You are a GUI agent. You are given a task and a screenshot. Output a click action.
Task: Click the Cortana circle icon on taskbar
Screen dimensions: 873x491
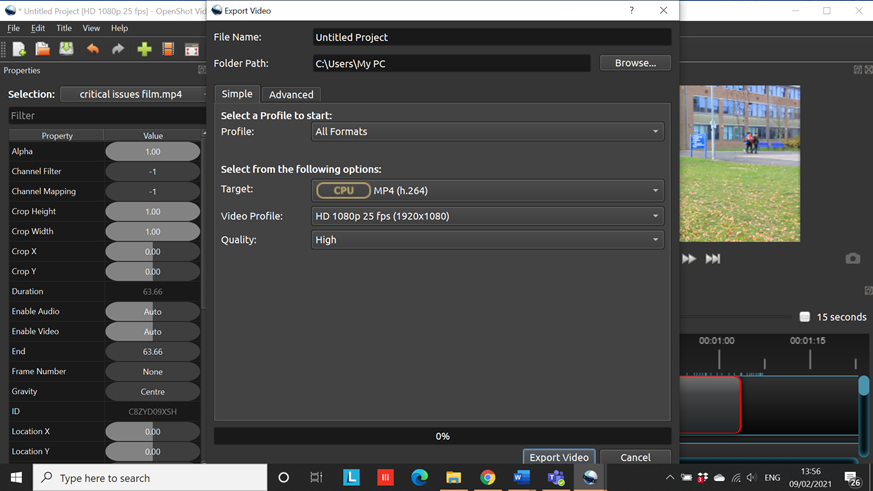(x=283, y=478)
